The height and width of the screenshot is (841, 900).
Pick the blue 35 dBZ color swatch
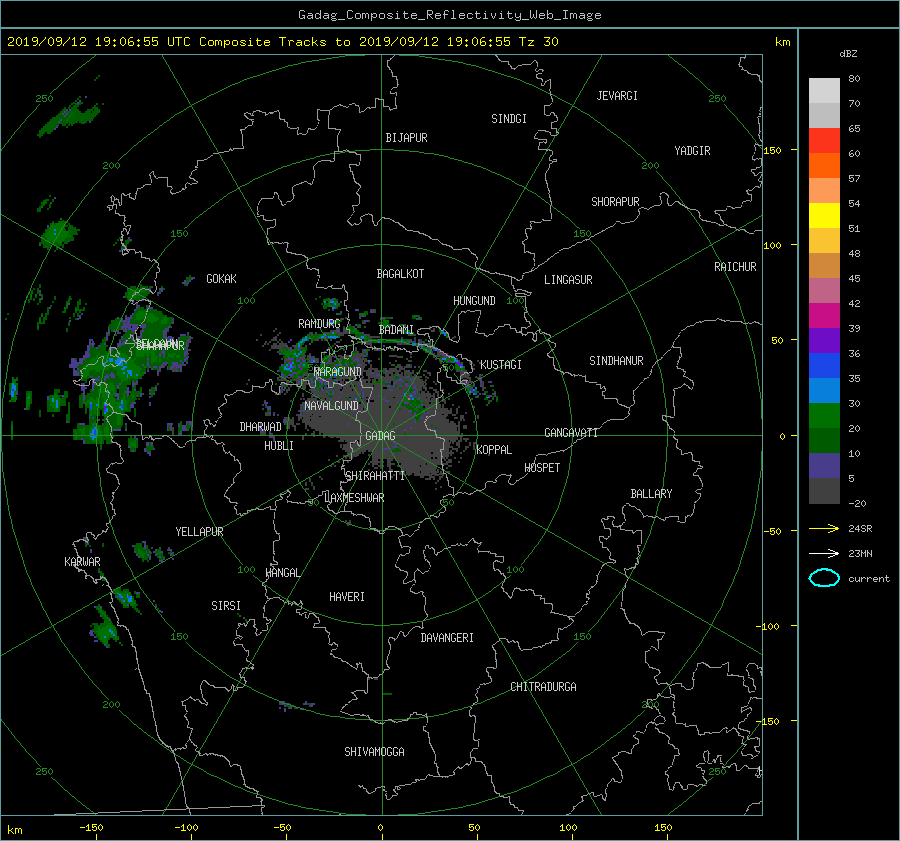(x=824, y=366)
